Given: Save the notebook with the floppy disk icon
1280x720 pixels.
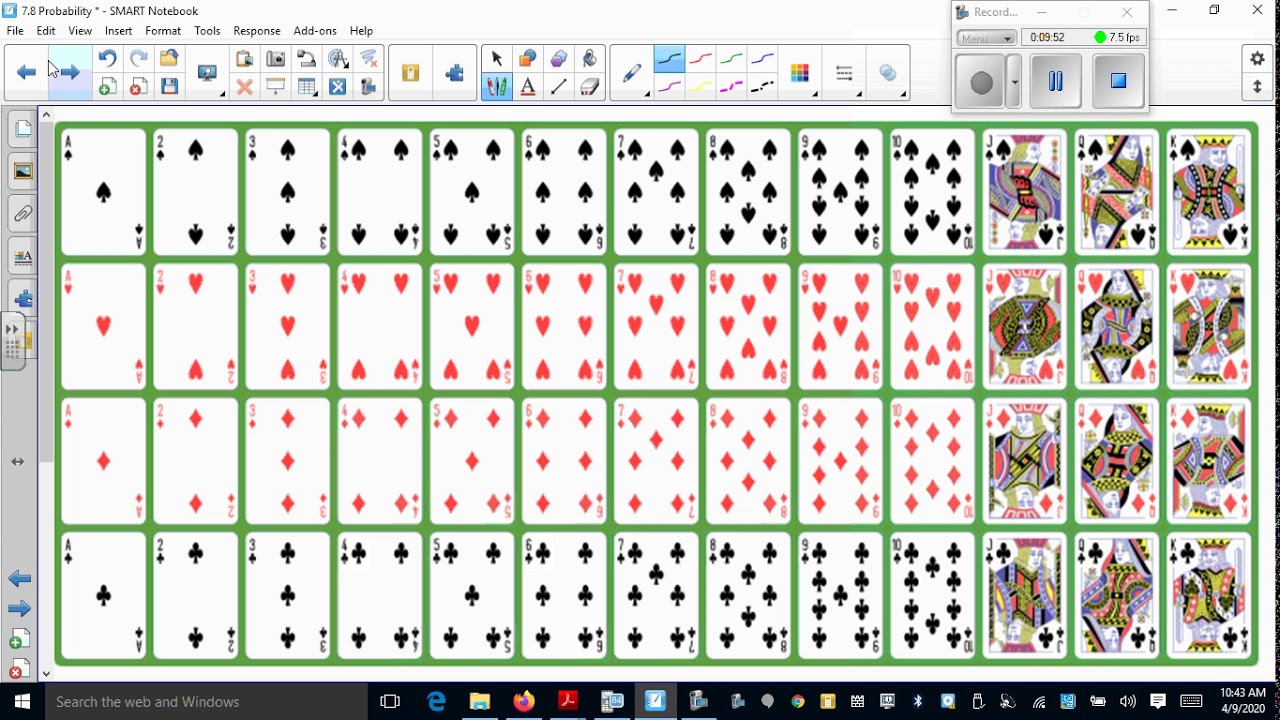Looking at the screenshot, I should click(x=169, y=87).
